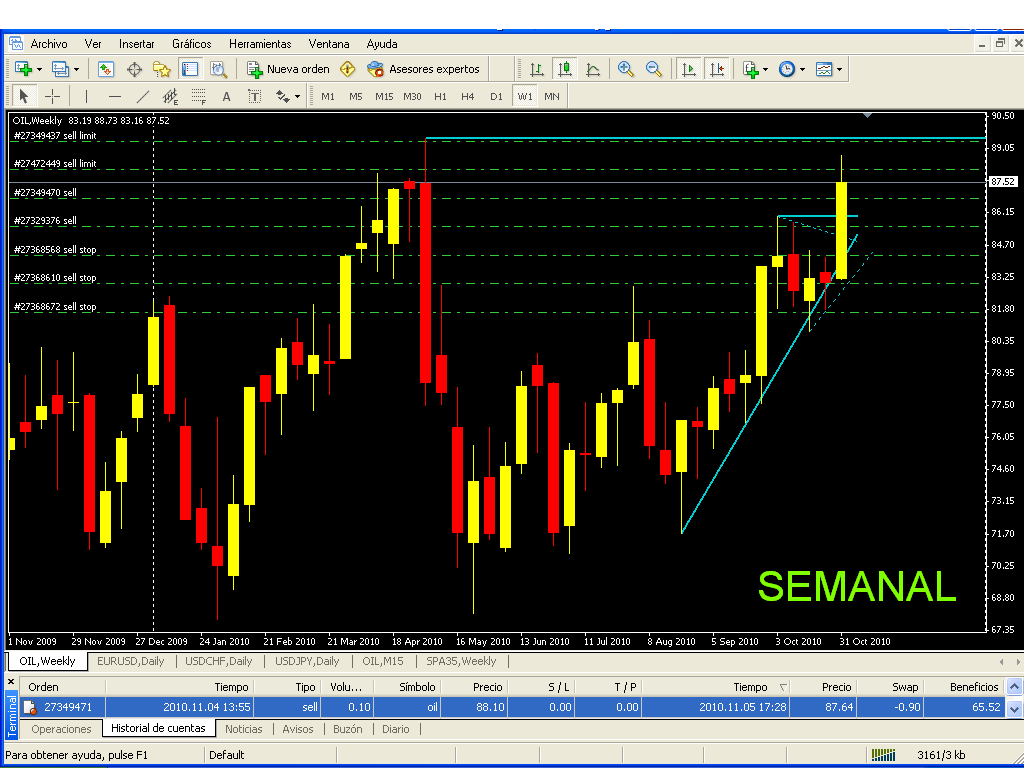
Task: Click the Profiles icon
Action: tap(61, 69)
